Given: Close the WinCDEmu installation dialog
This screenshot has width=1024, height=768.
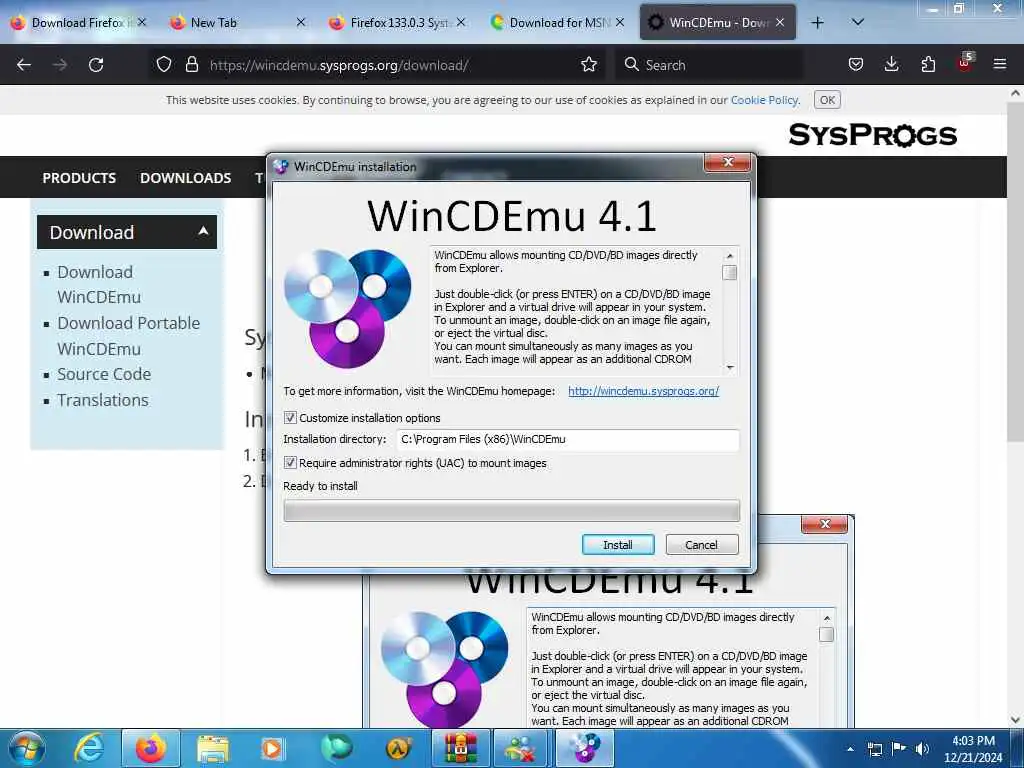Looking at the screenshot, I should pyautogui.click(x=728, y=162).
